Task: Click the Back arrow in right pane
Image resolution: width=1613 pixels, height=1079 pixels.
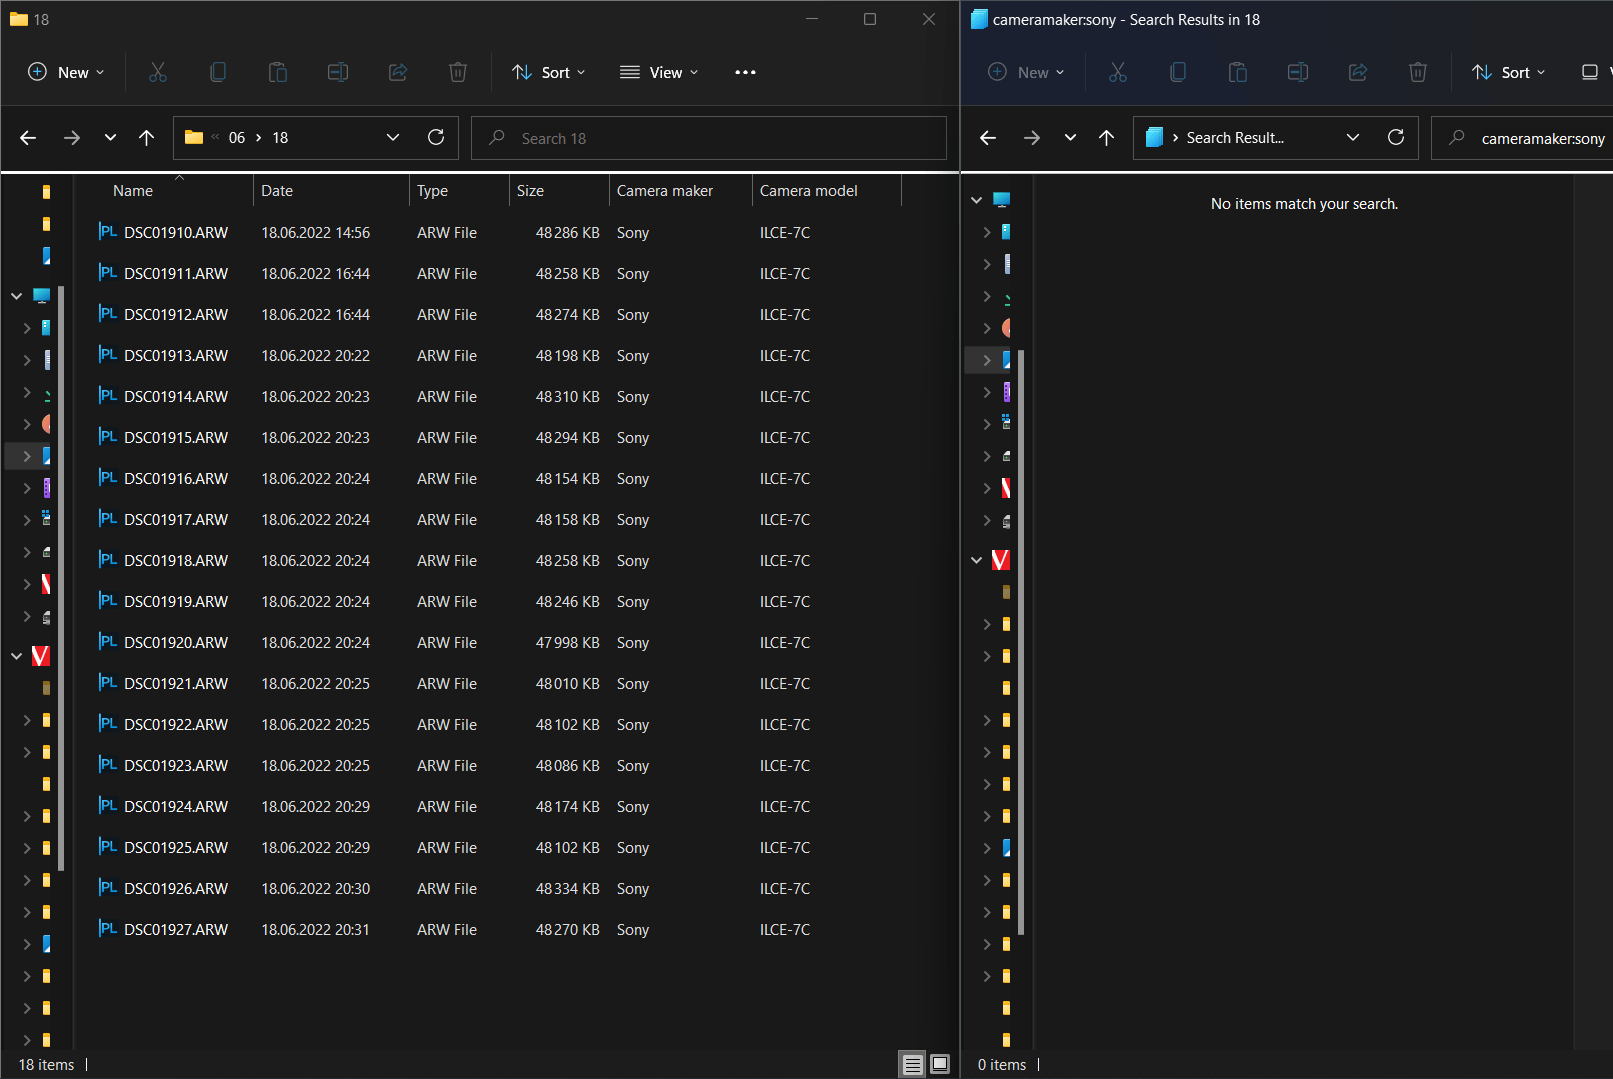Action: pos(987,137)
